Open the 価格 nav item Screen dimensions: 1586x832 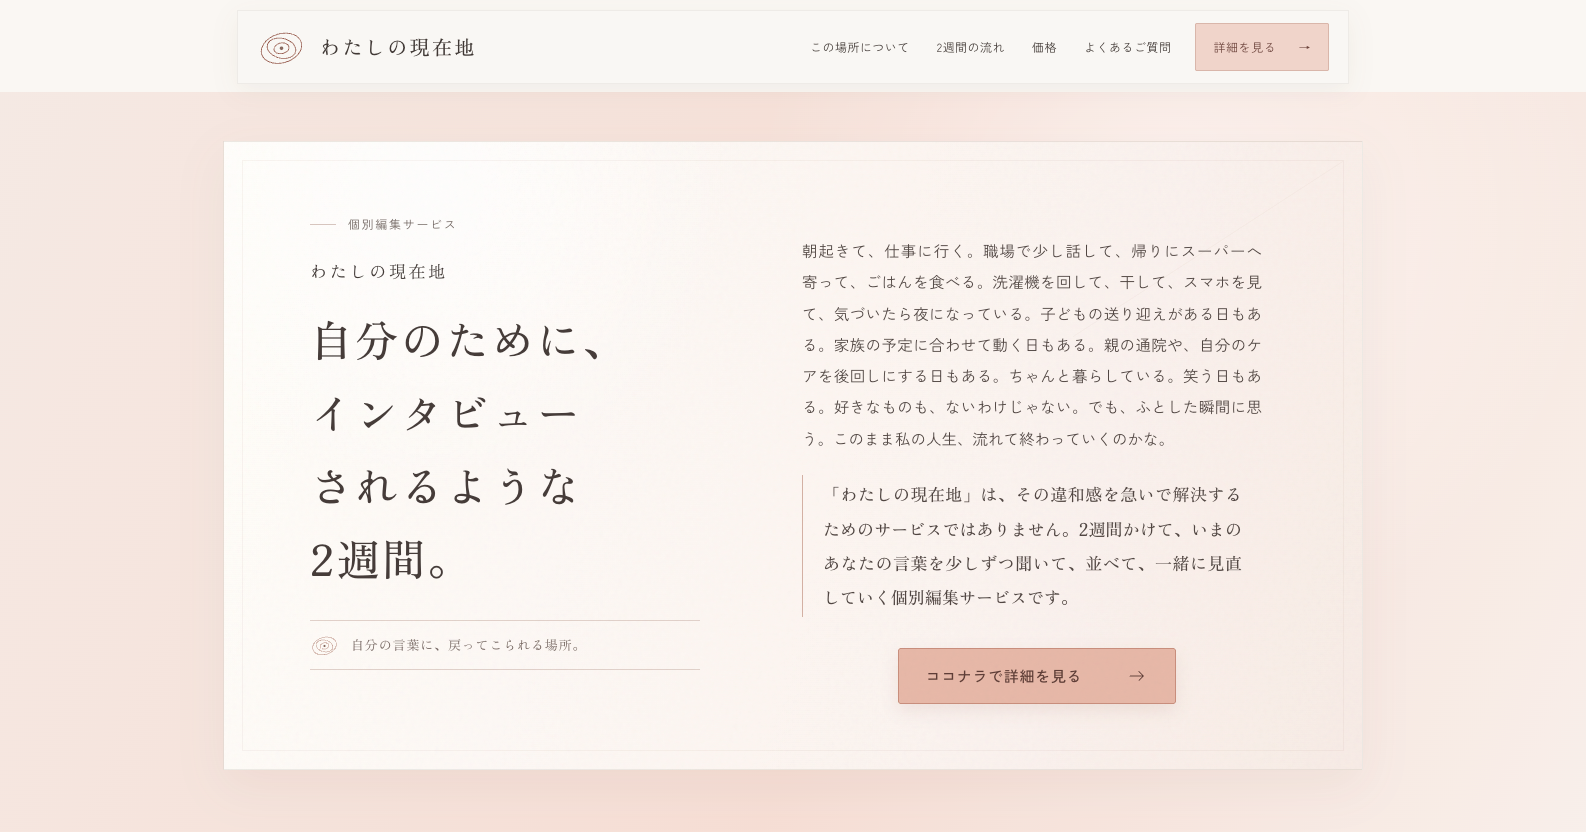click(1044, 47)
